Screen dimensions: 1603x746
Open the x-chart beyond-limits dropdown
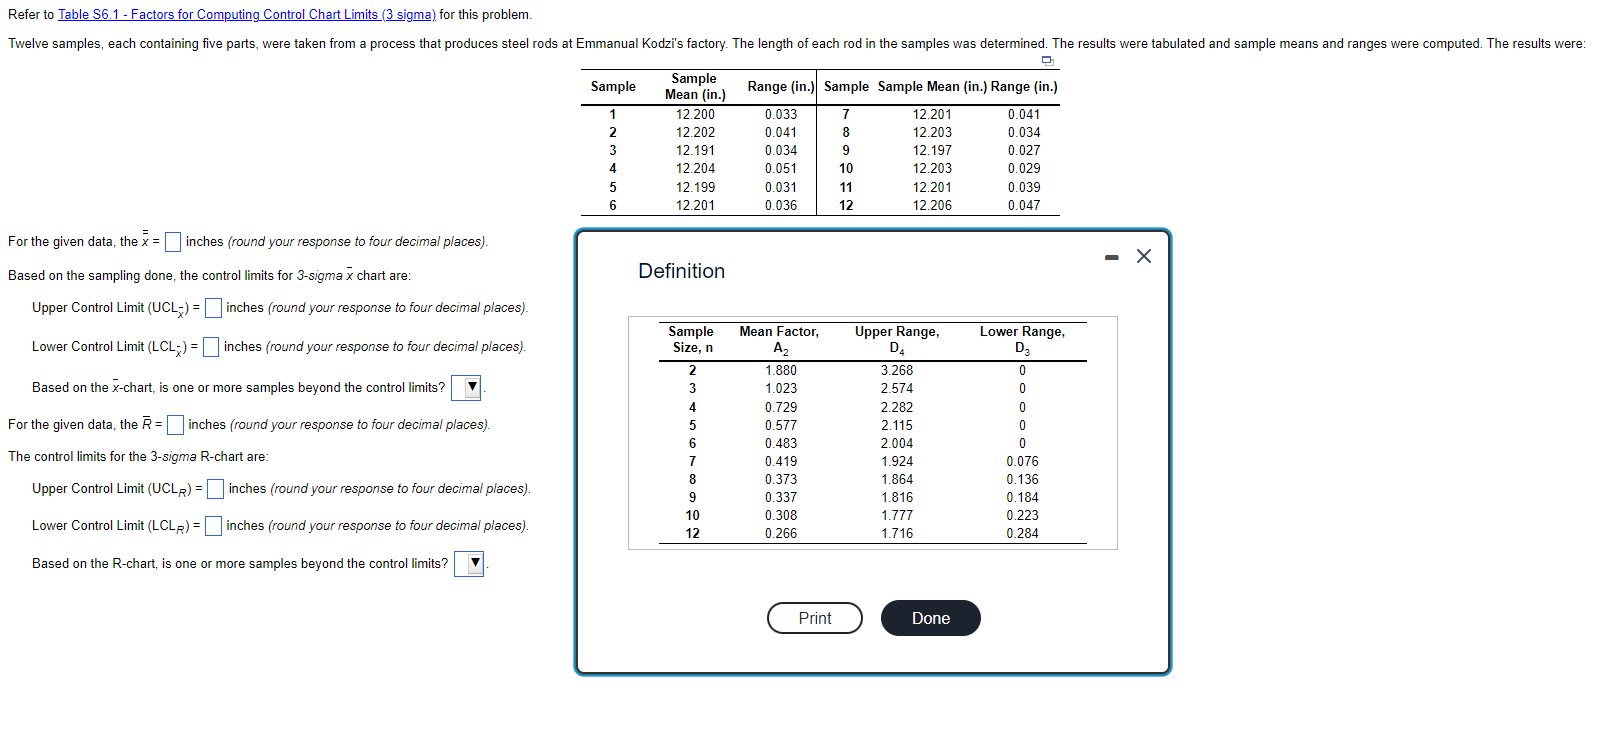pyautogui.click(x=467, y=388)
